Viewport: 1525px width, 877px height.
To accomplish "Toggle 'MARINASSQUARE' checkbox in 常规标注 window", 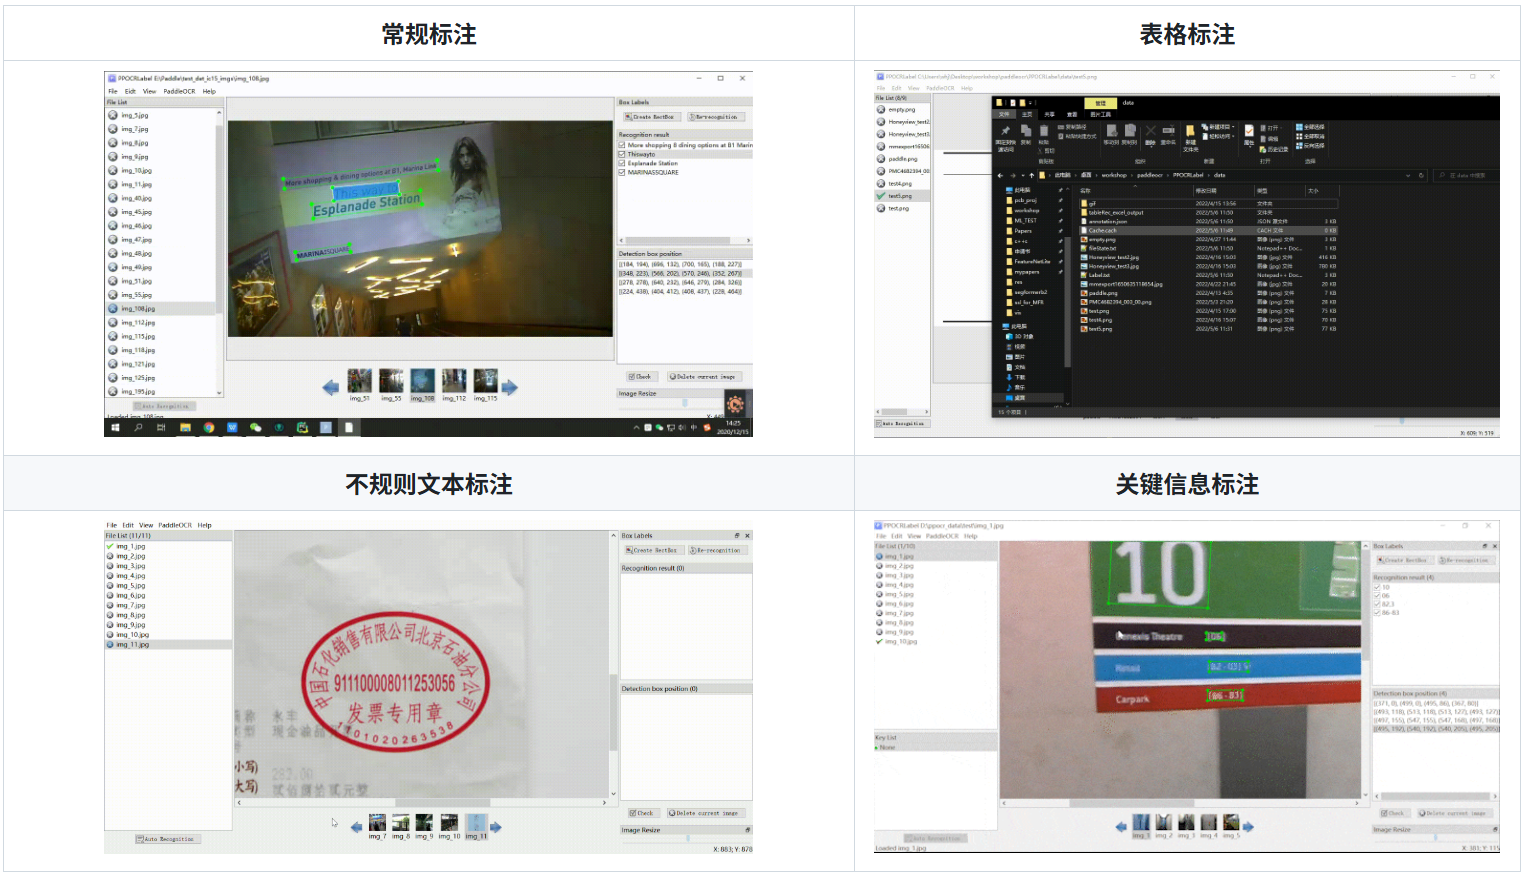I will [x=622, y=172].
